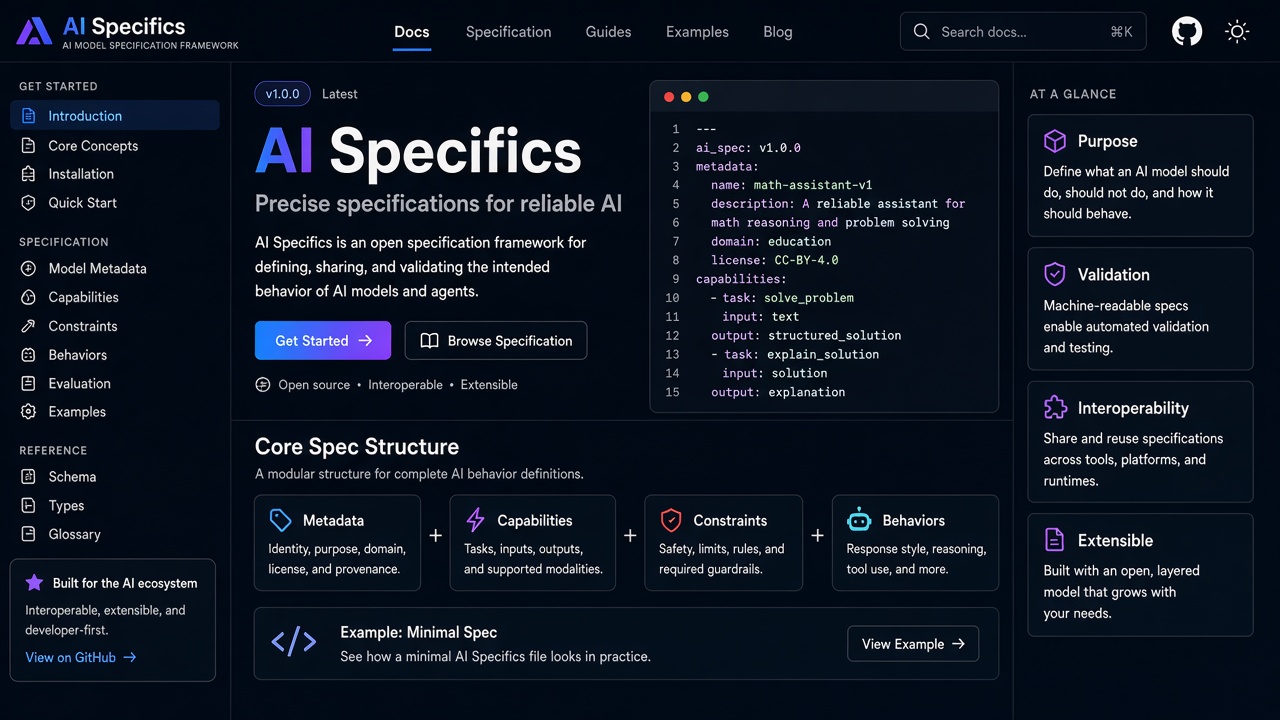Click the Get Started button
The image size is (1280, 720).
point(323,340)
